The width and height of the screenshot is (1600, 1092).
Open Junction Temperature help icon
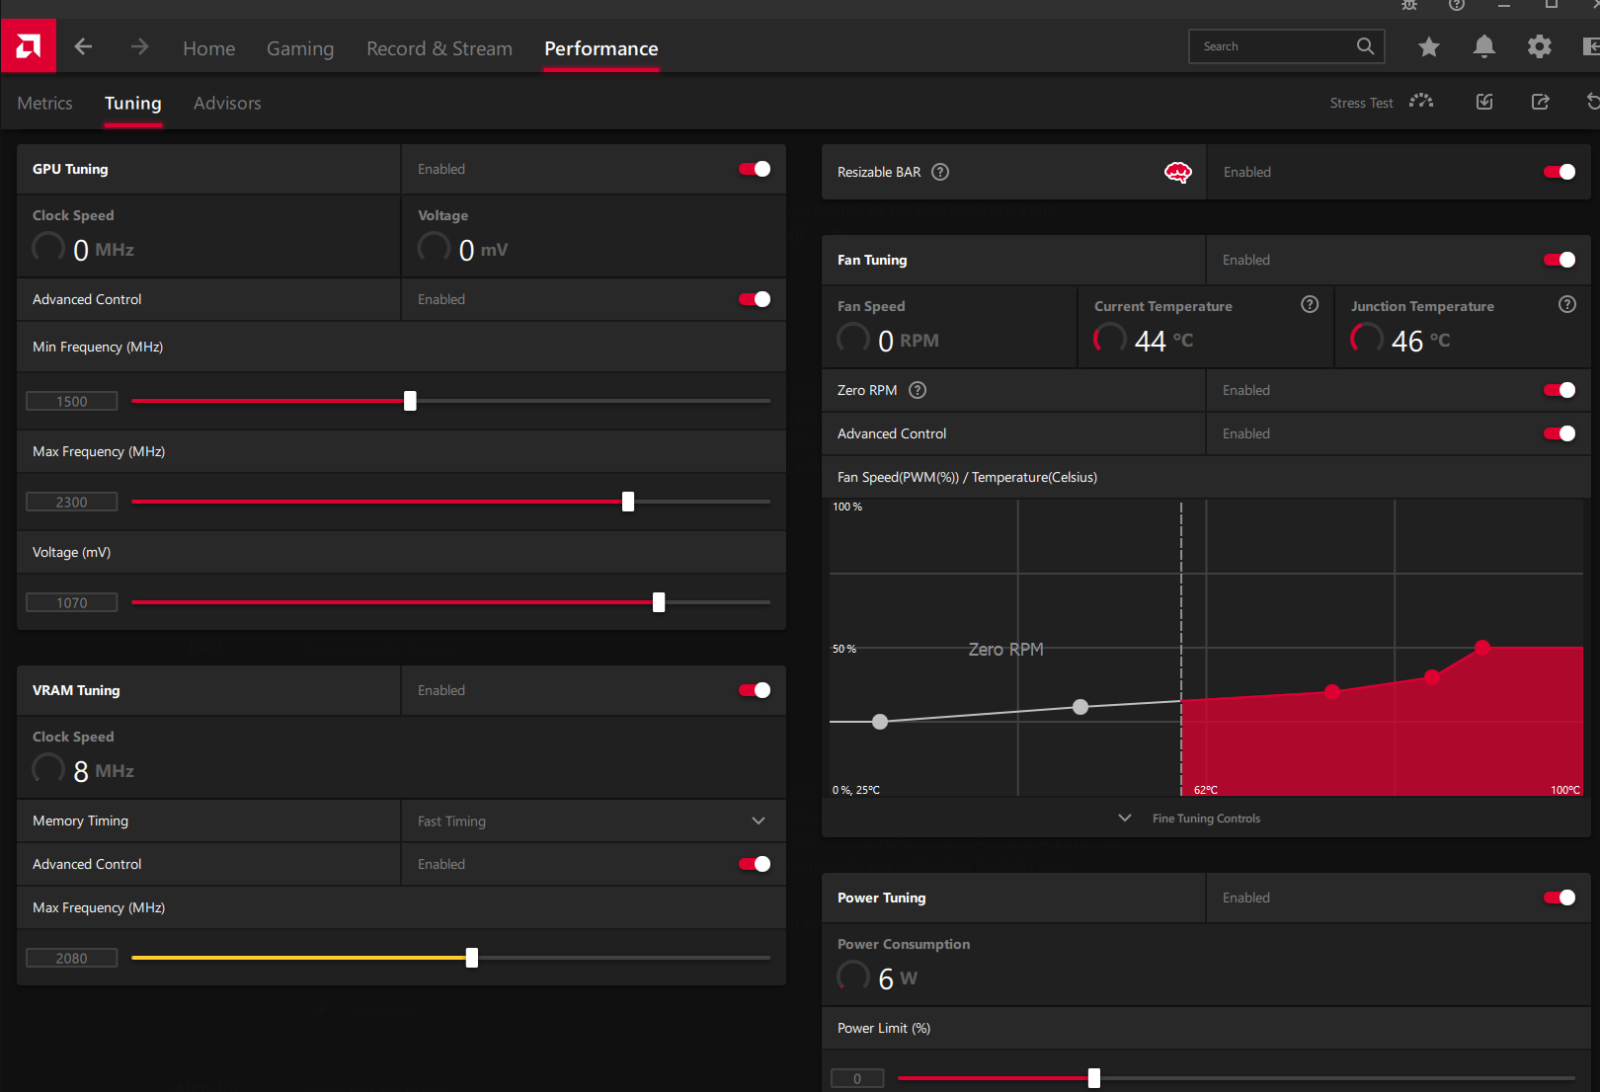click(x=1567, y=304)
